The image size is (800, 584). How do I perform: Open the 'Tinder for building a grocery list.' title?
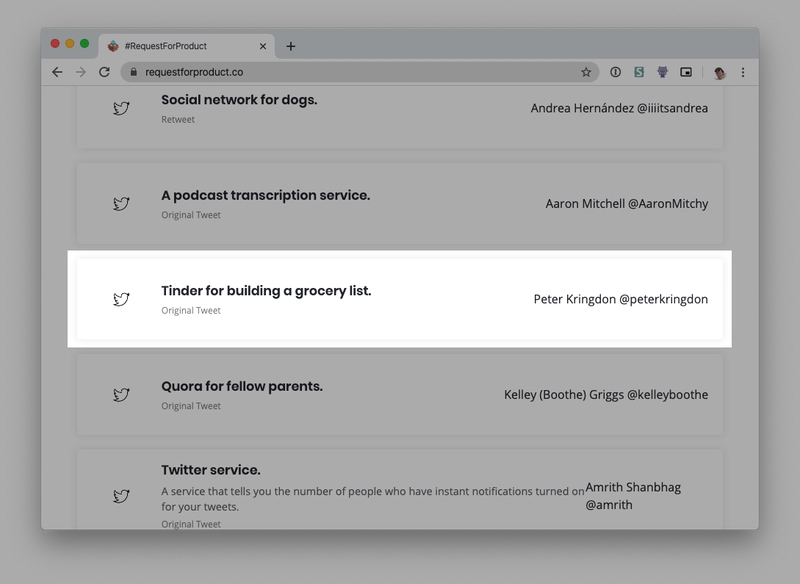coord(266,291)
